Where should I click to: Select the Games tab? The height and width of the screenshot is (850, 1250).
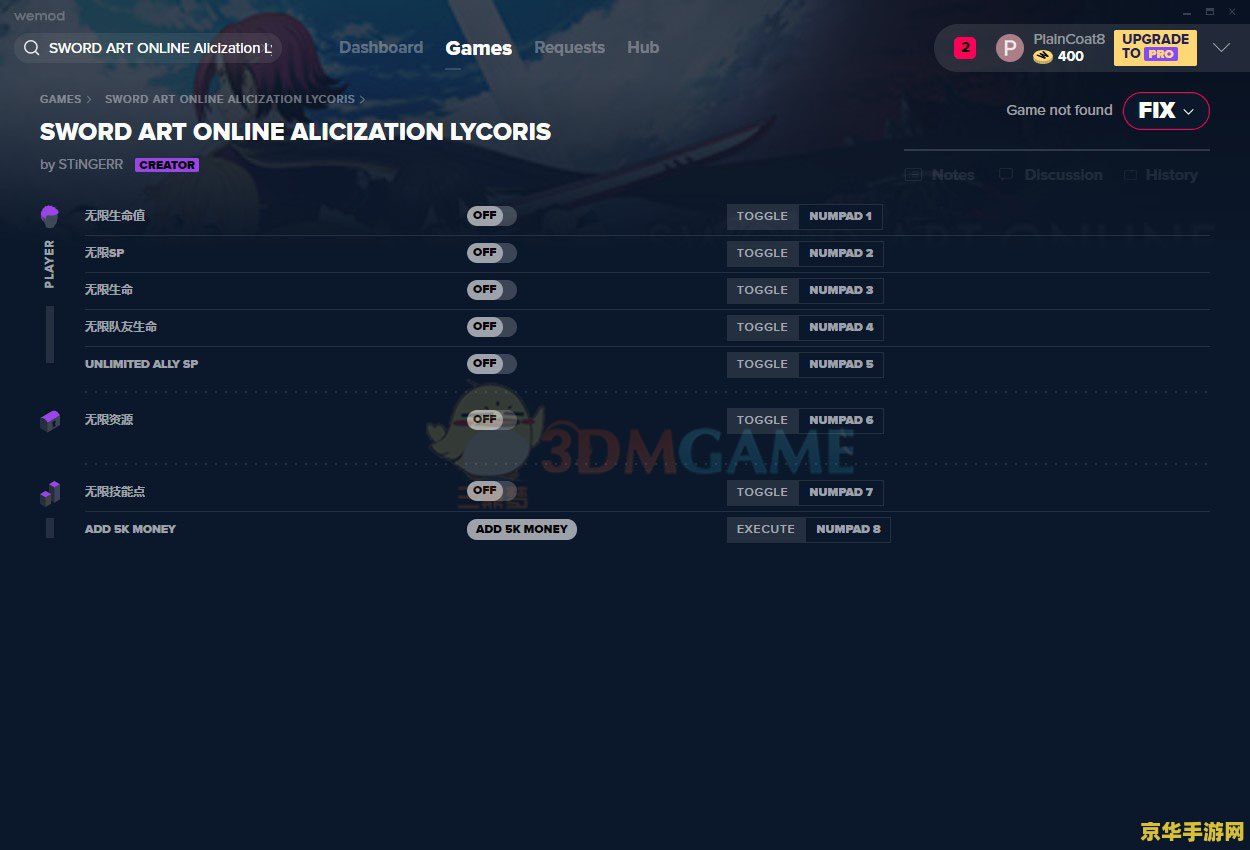point(479,48)
